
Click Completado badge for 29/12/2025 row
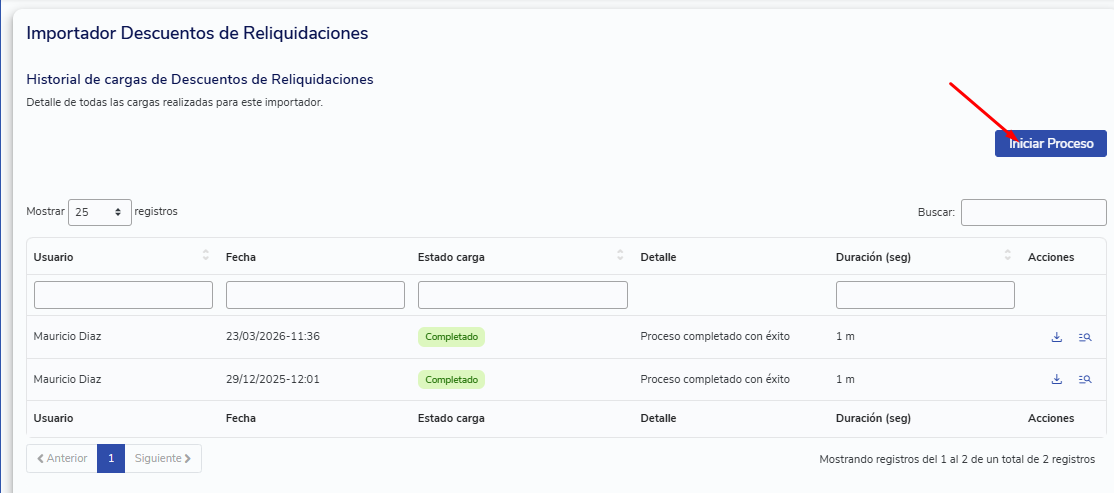pyautogui.click(x=451, y=379)
